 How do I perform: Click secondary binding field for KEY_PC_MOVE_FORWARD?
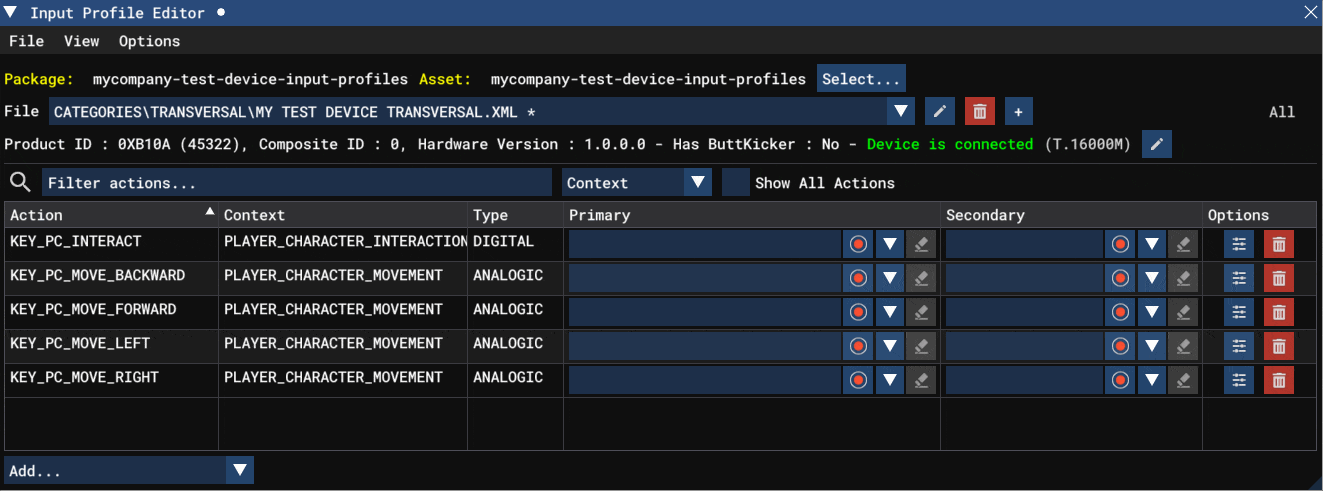(1024, 312)
